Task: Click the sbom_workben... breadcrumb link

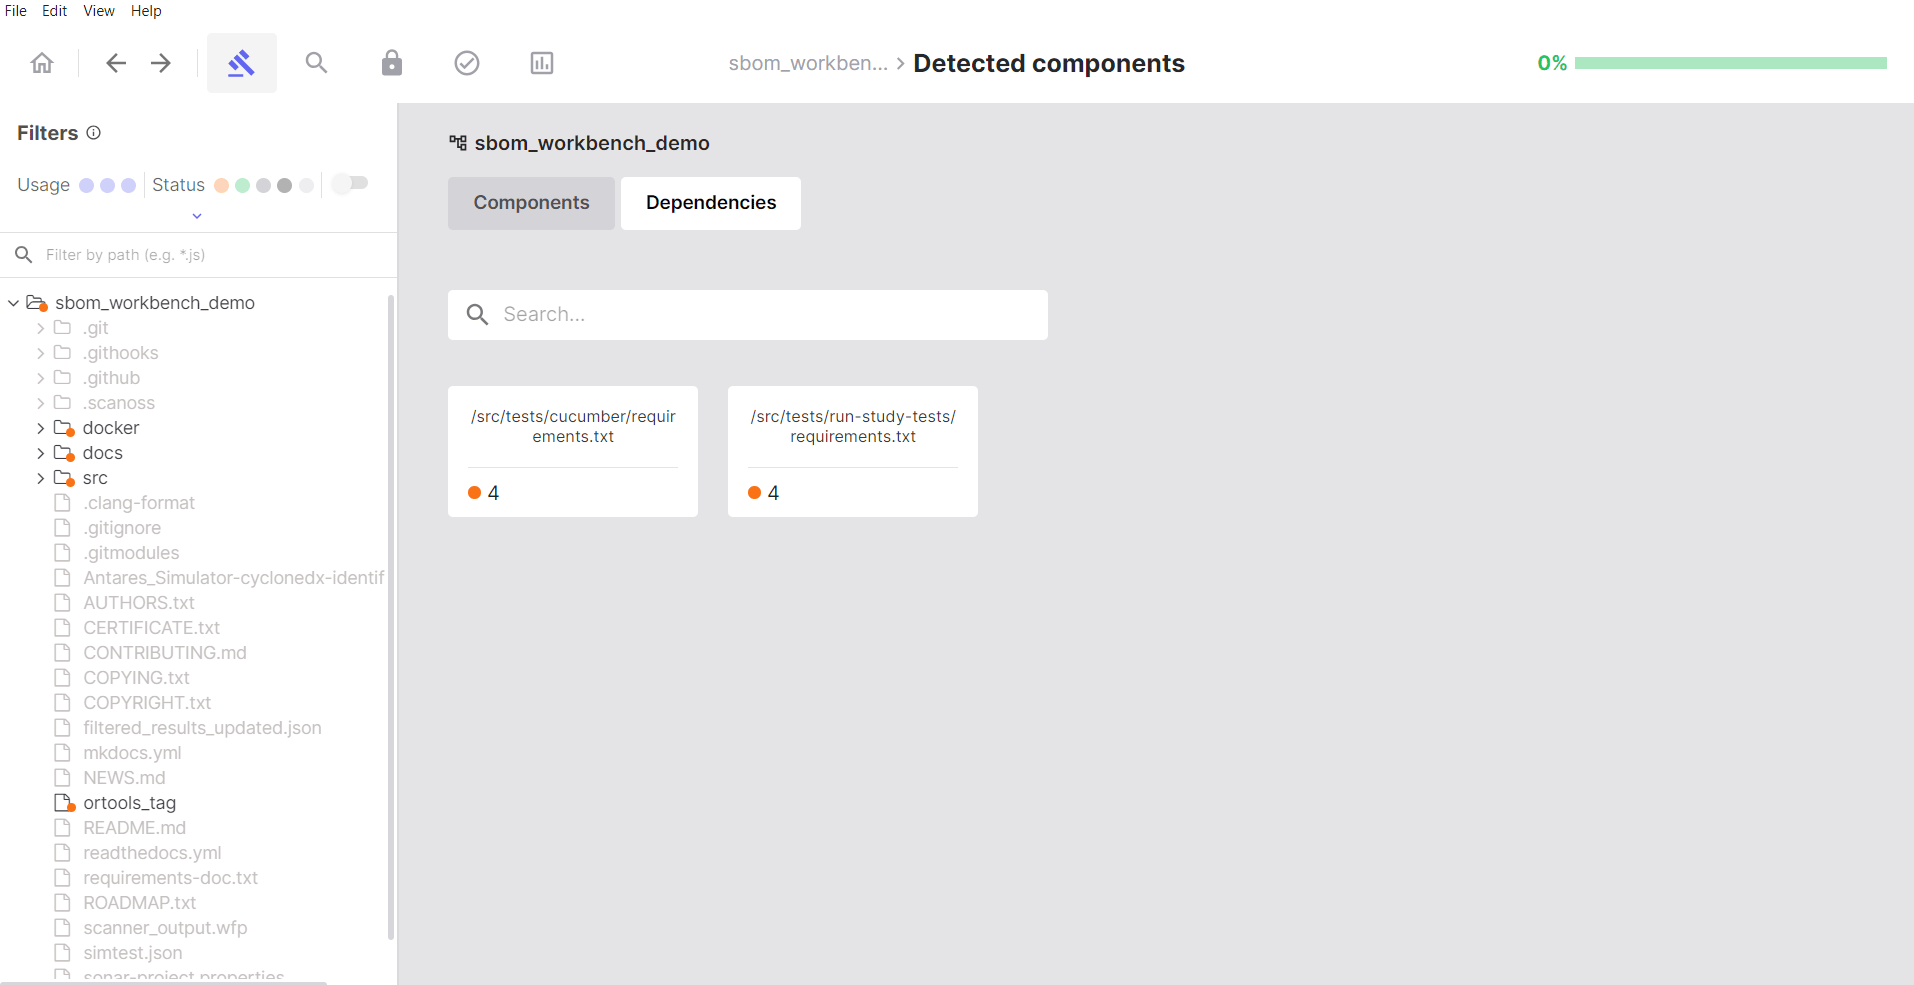Action: point(808,63)
